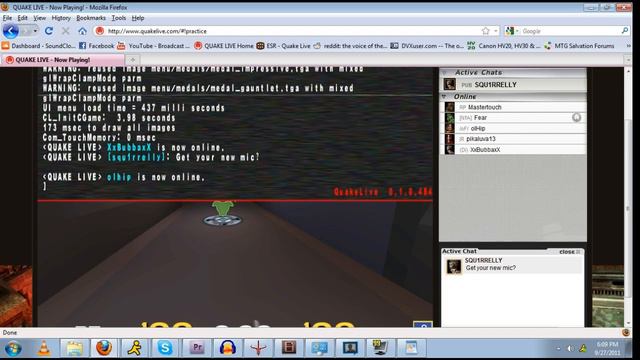The height and width of the screenshot is (360, 640).
Task: Open AIM from the taskbar
Action: coord(134,348)
